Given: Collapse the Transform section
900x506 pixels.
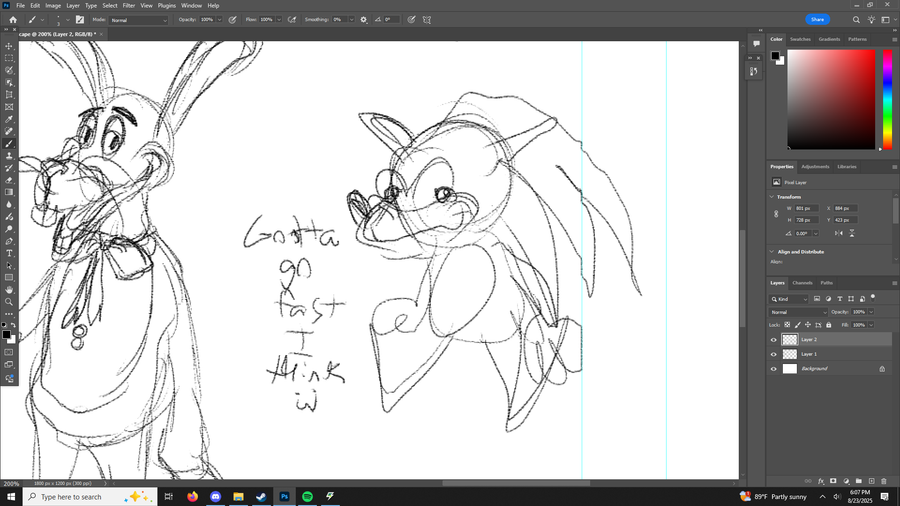Looking at the screenshot, I should pos(772,197).
